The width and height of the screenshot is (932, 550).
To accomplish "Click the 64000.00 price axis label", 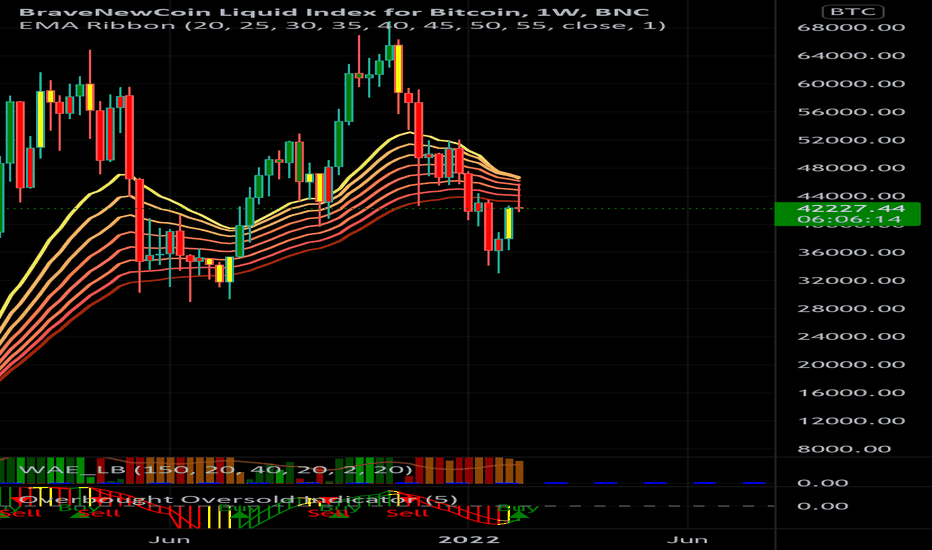I will [851, 55].
